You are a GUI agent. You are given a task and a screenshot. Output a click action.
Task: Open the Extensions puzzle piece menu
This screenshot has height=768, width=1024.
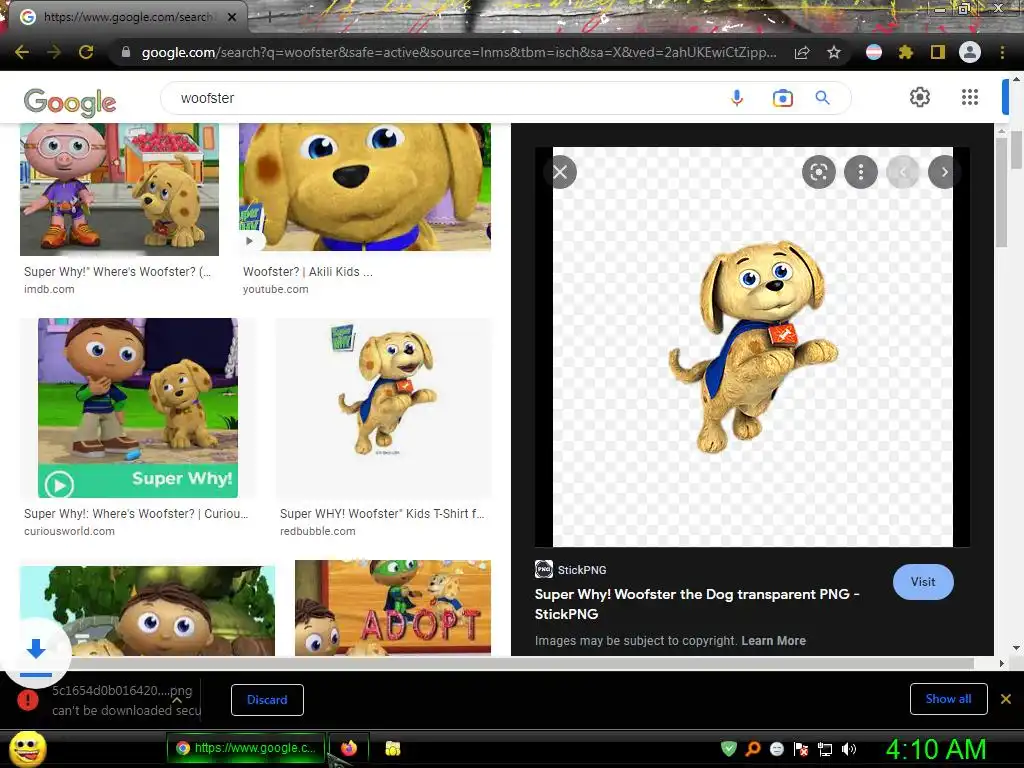click(906, 52)
